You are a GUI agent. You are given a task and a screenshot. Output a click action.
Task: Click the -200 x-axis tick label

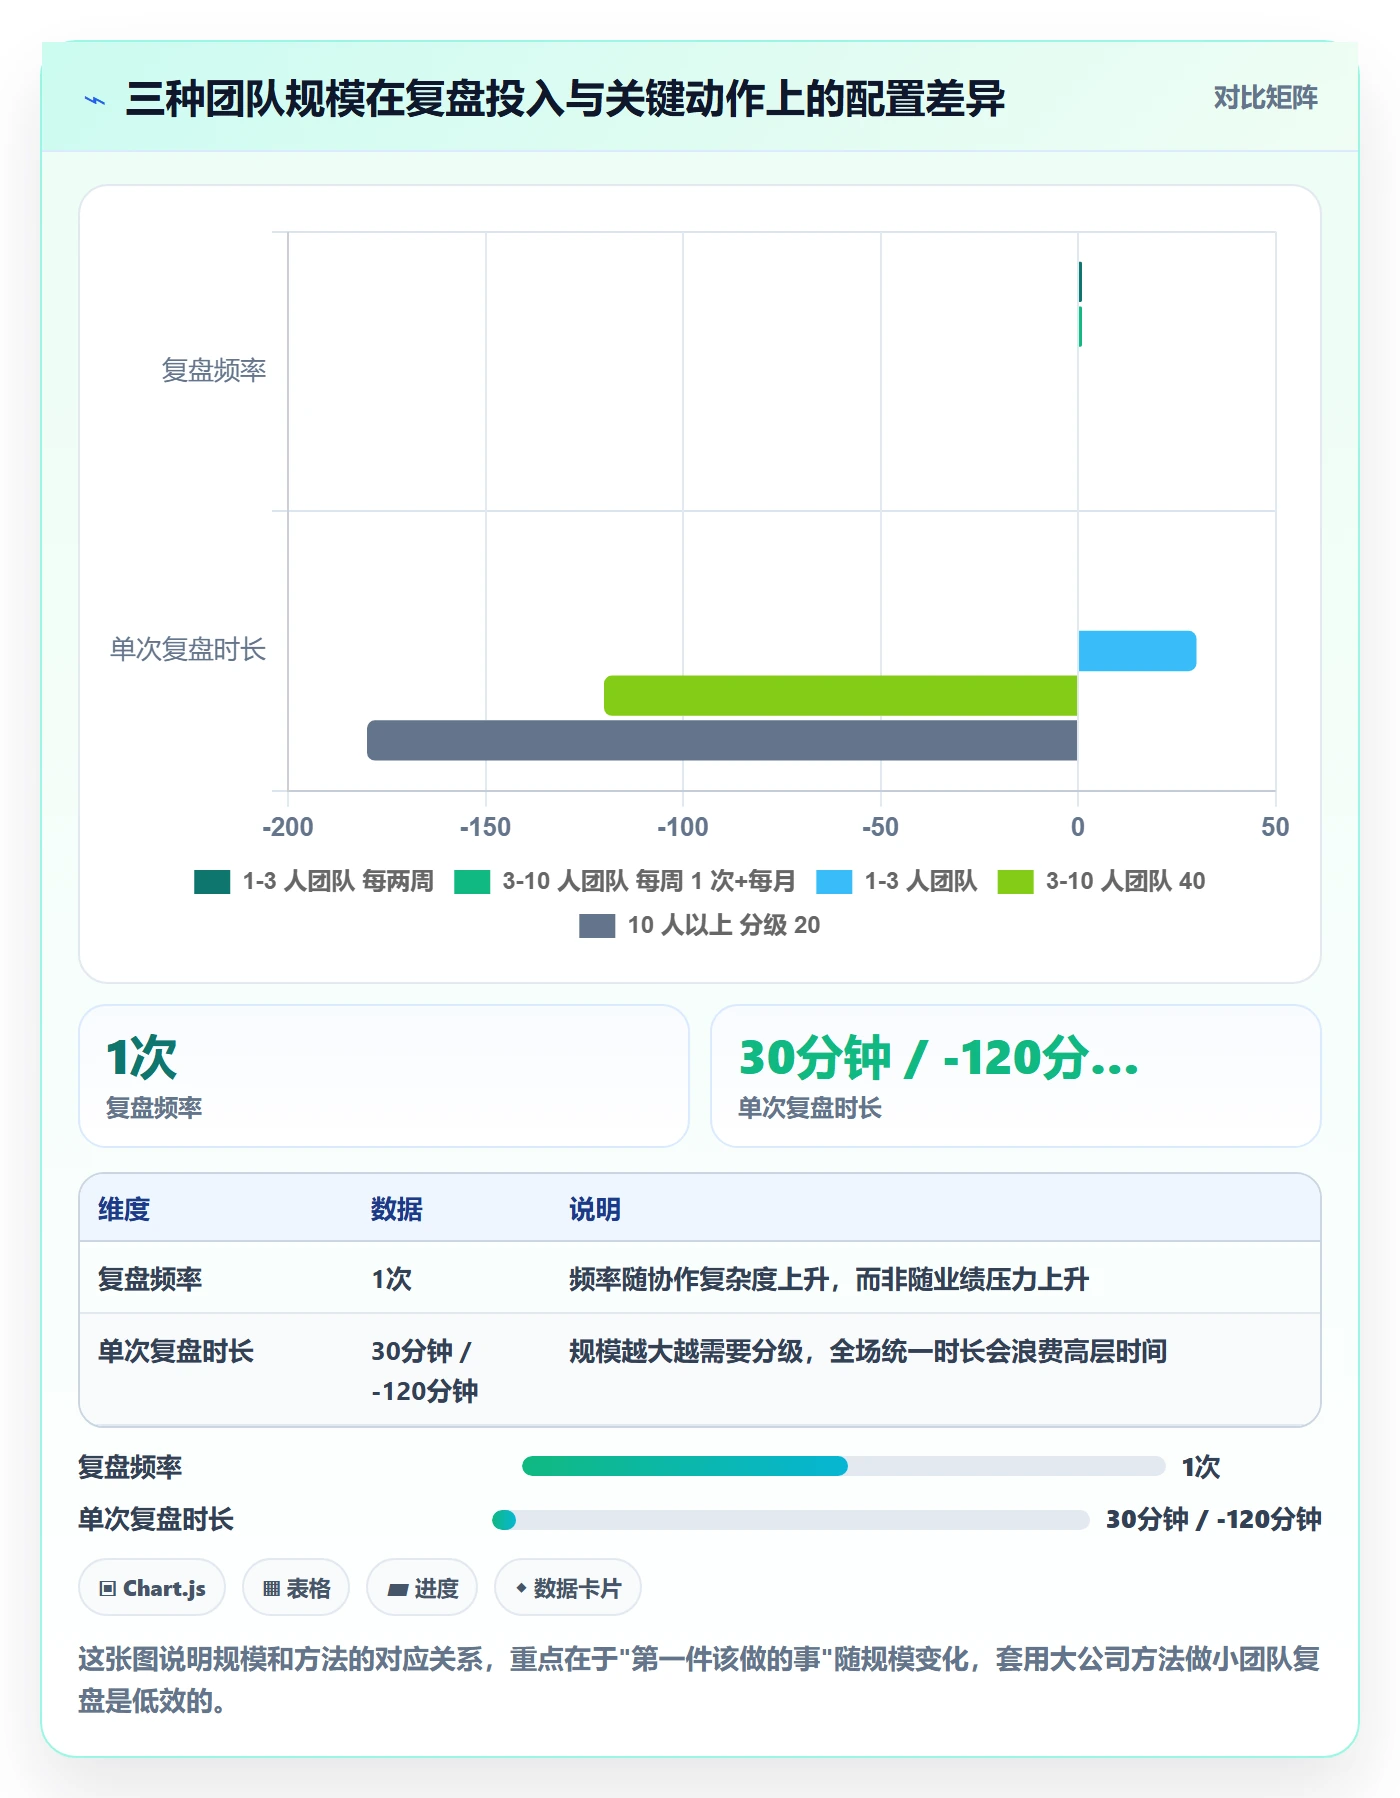coord(288,827)
